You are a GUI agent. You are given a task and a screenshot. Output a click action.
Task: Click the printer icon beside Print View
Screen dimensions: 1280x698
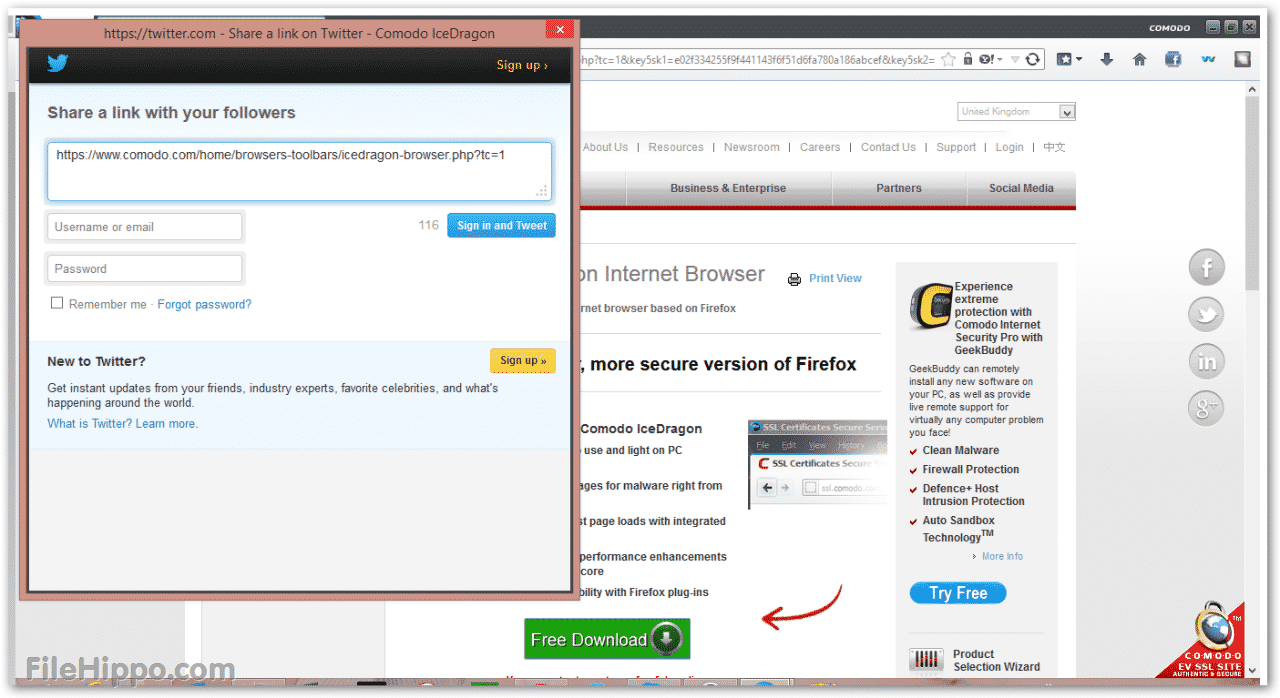coord(794,279)
